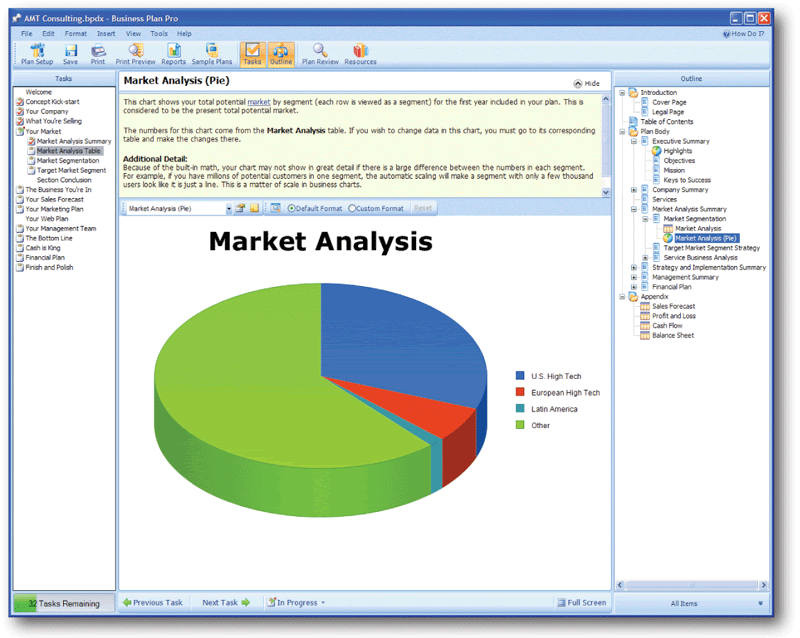800x638 pixels.
Task: Click the greyed-out Reset format button
Action: (x=423, y=208)
